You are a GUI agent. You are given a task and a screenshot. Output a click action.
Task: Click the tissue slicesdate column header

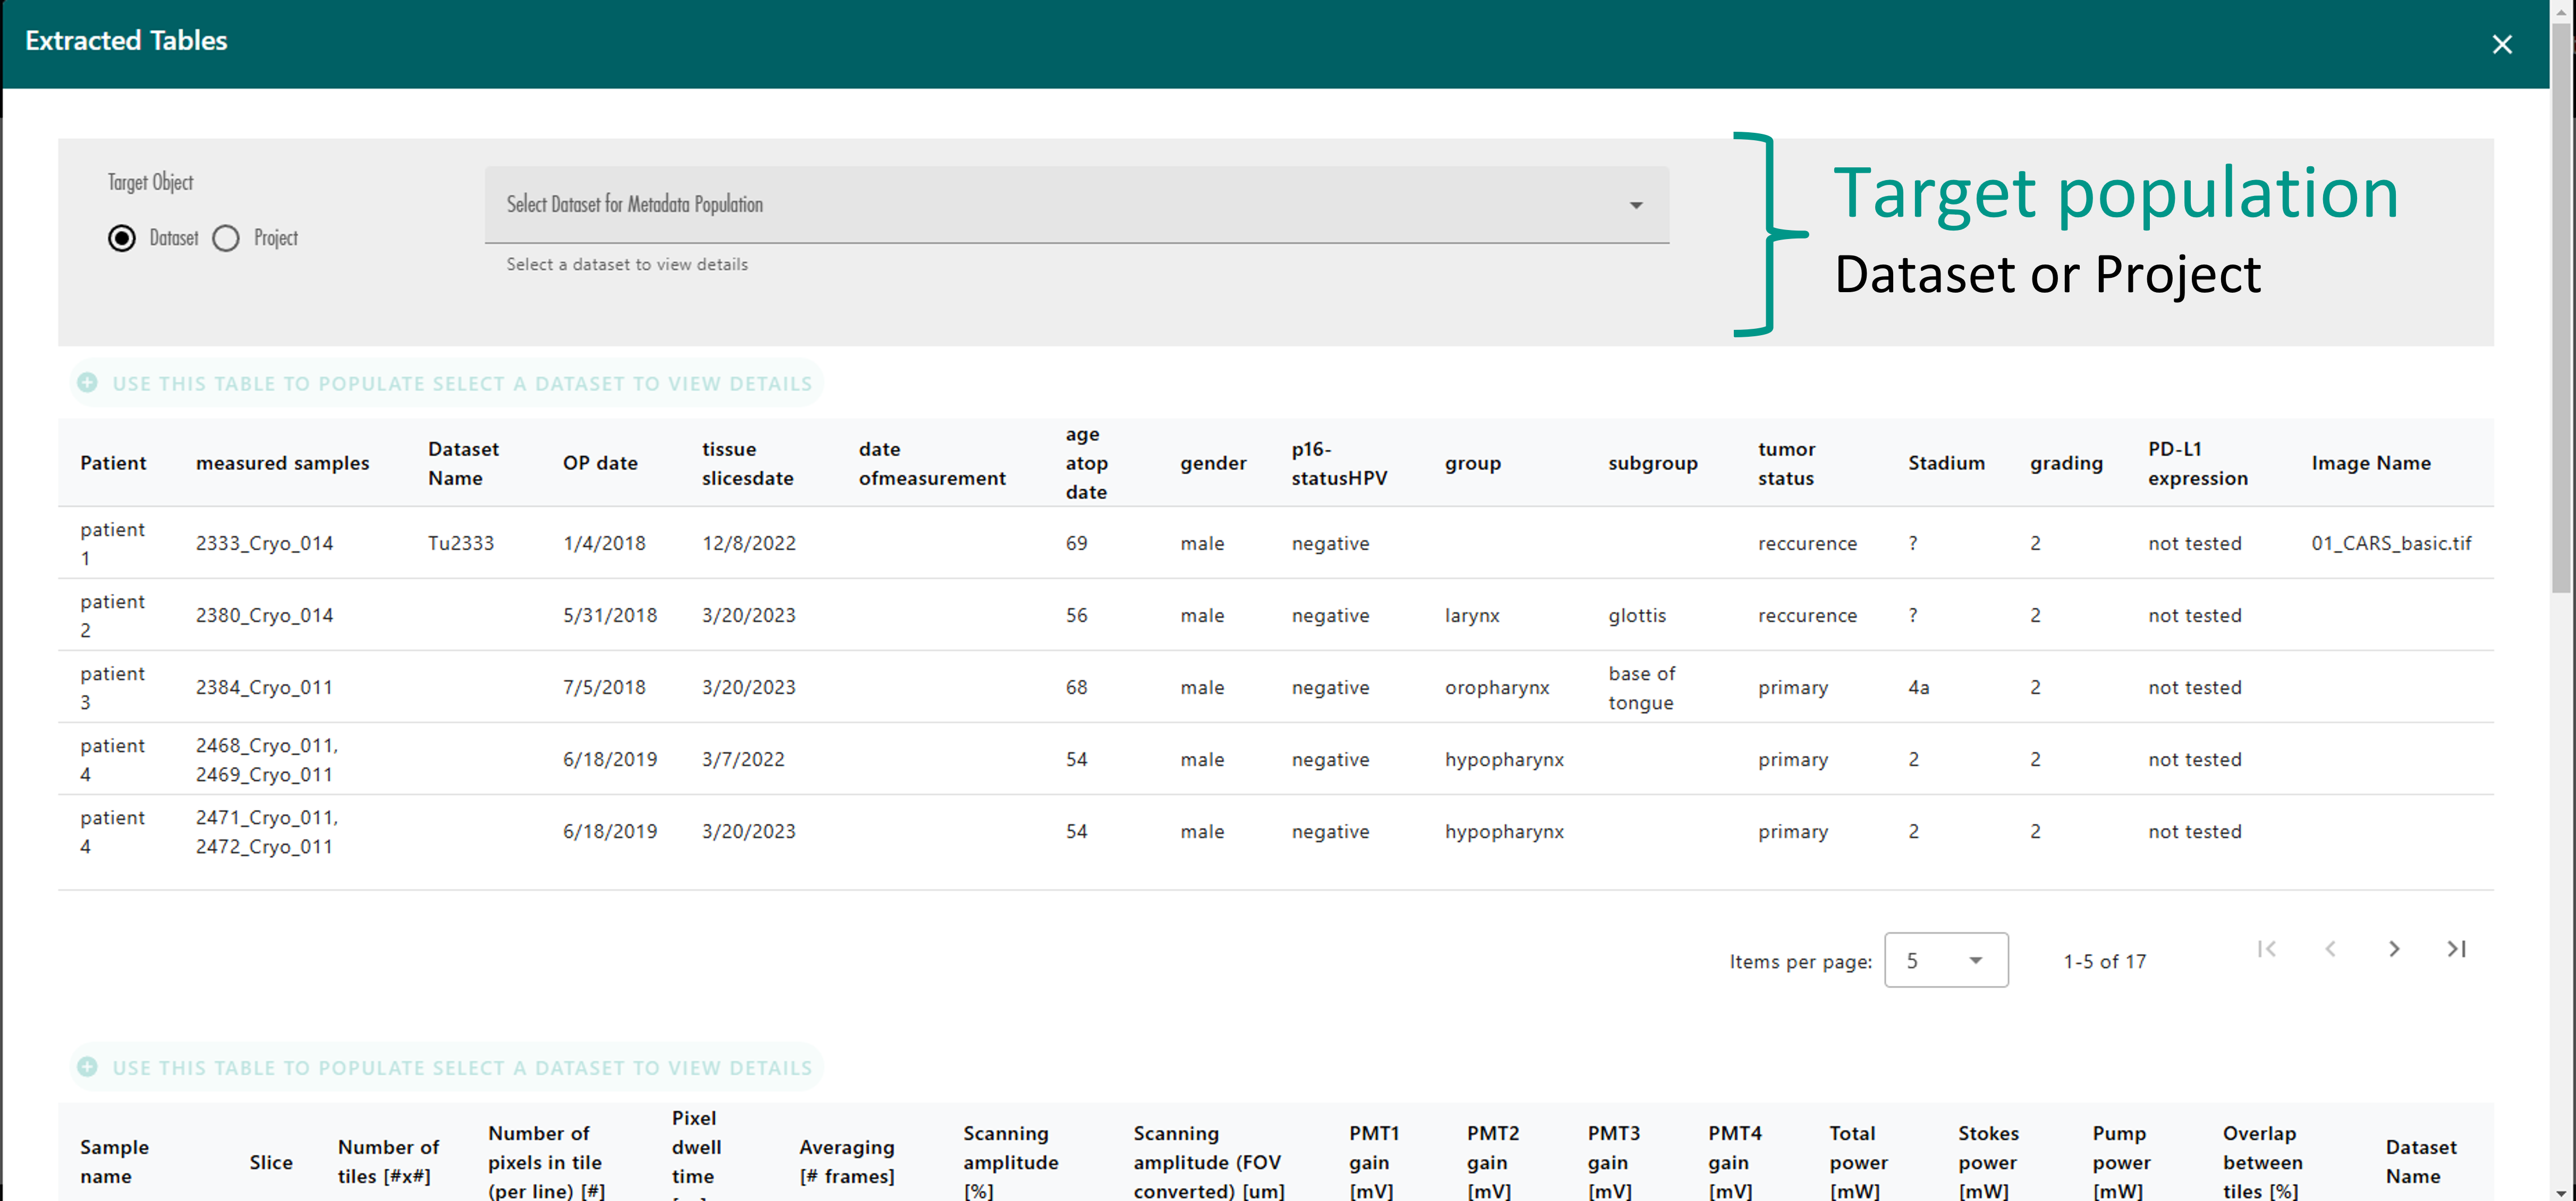(x=747, y=463)
